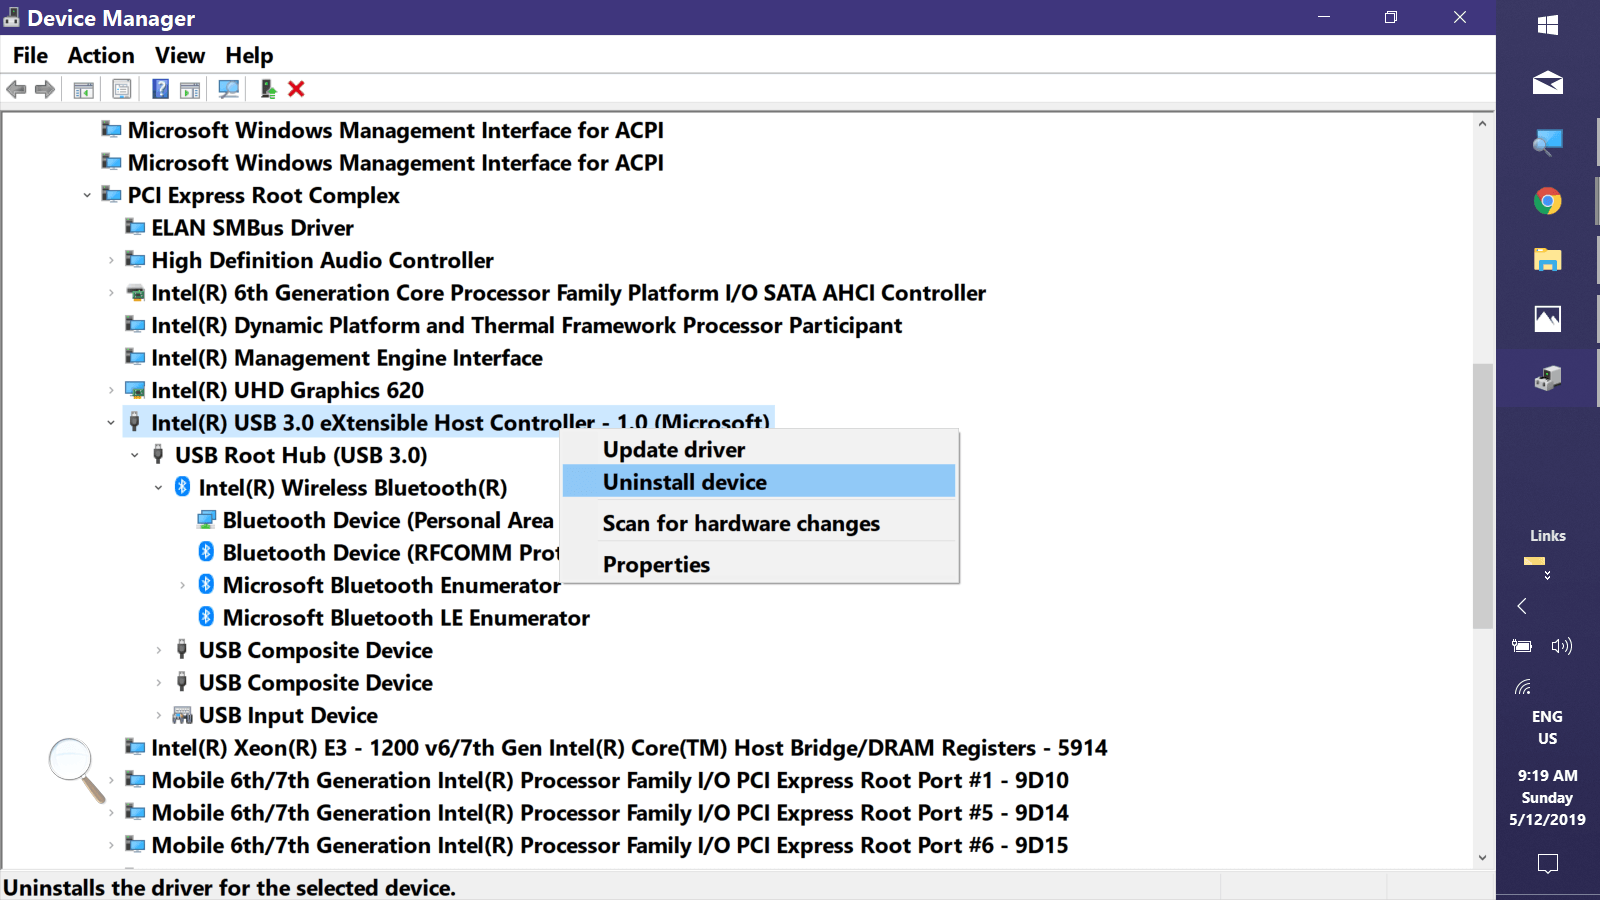Click the Back arrow in the toolbar
This screenshot has height=900, width=1600.
17,89
